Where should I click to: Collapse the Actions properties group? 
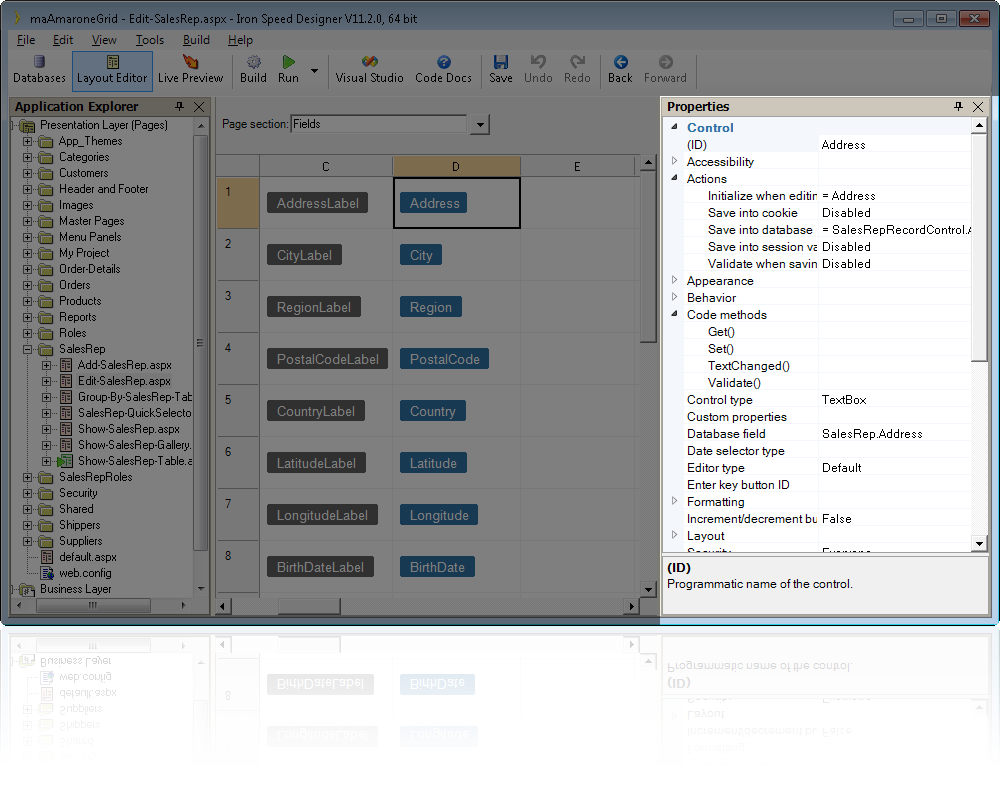coord(675,178)
